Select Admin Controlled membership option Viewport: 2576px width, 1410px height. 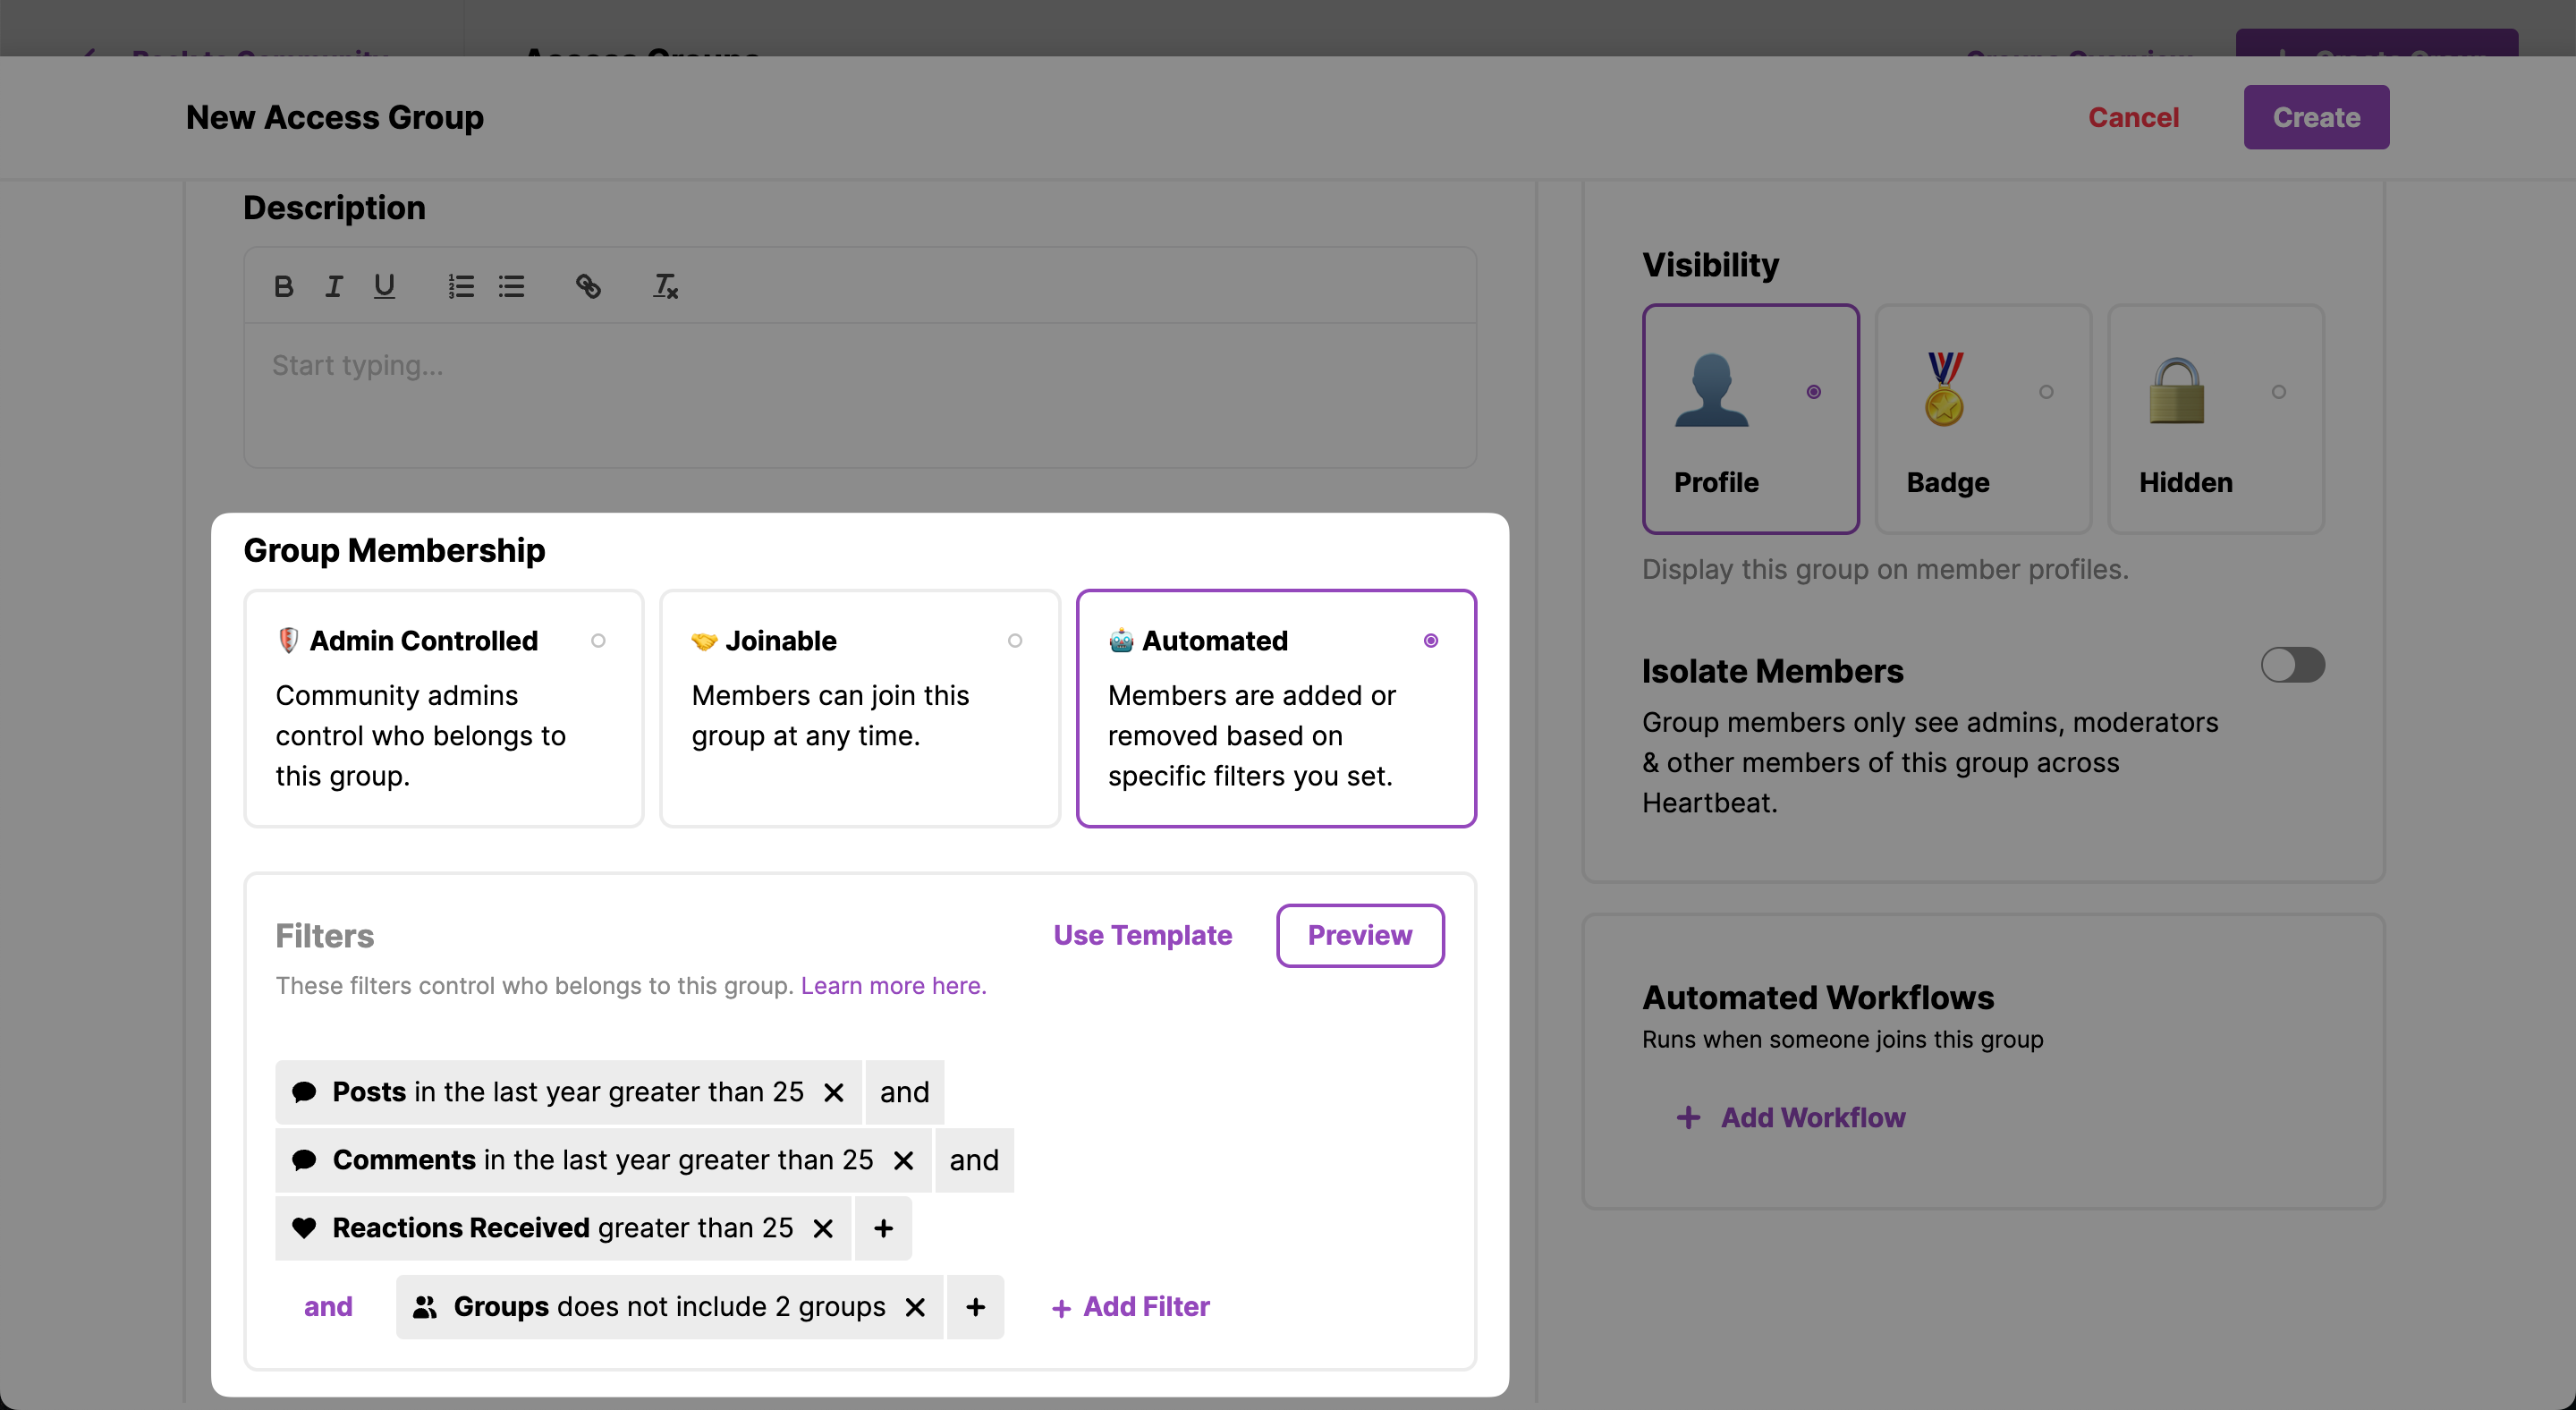point(443,708)
